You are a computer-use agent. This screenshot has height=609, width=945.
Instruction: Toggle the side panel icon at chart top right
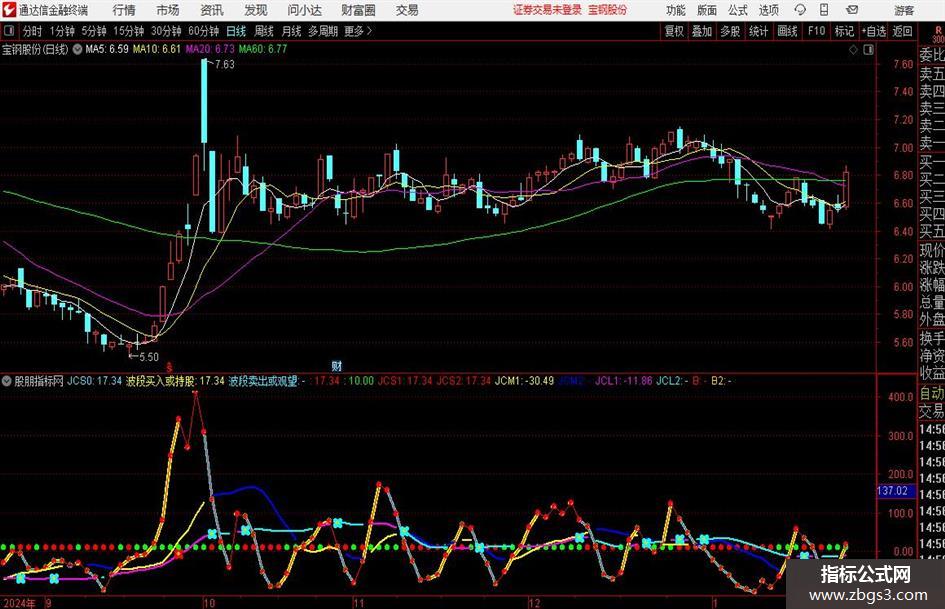tap(868, 50)
